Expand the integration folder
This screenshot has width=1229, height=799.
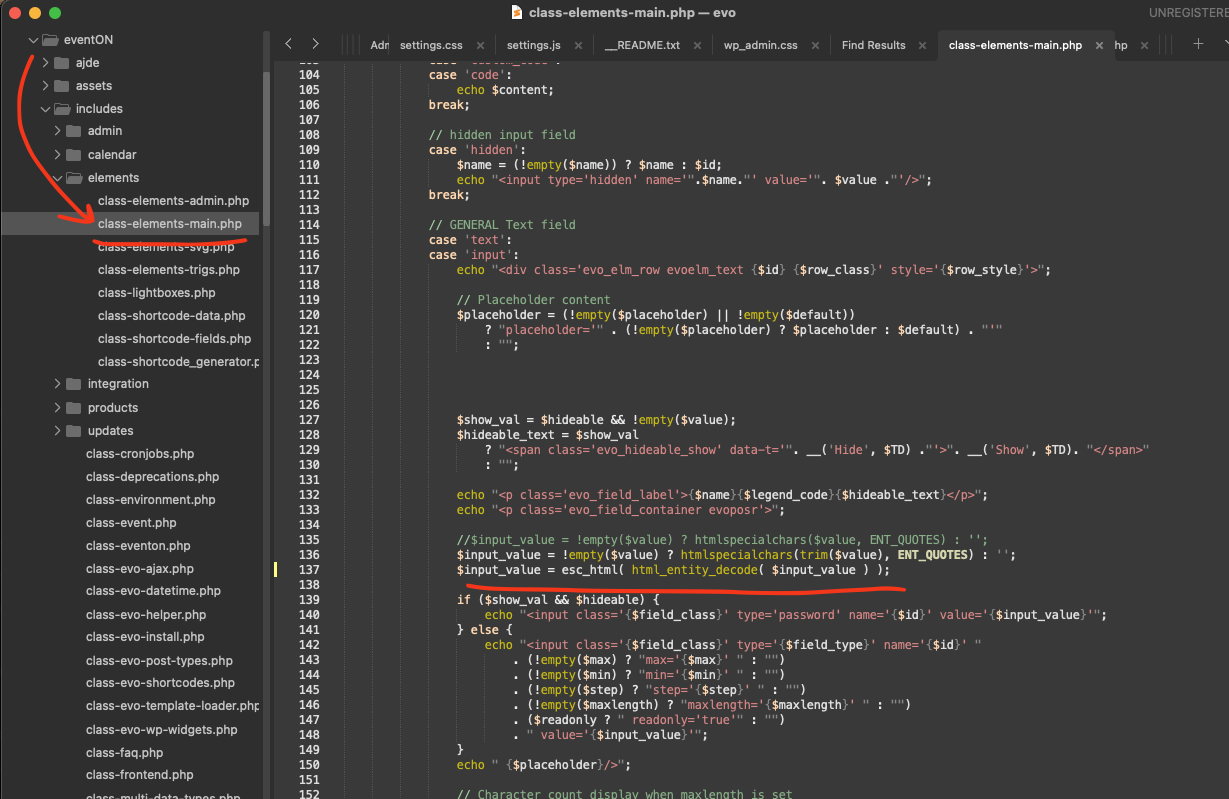[57, 384]
